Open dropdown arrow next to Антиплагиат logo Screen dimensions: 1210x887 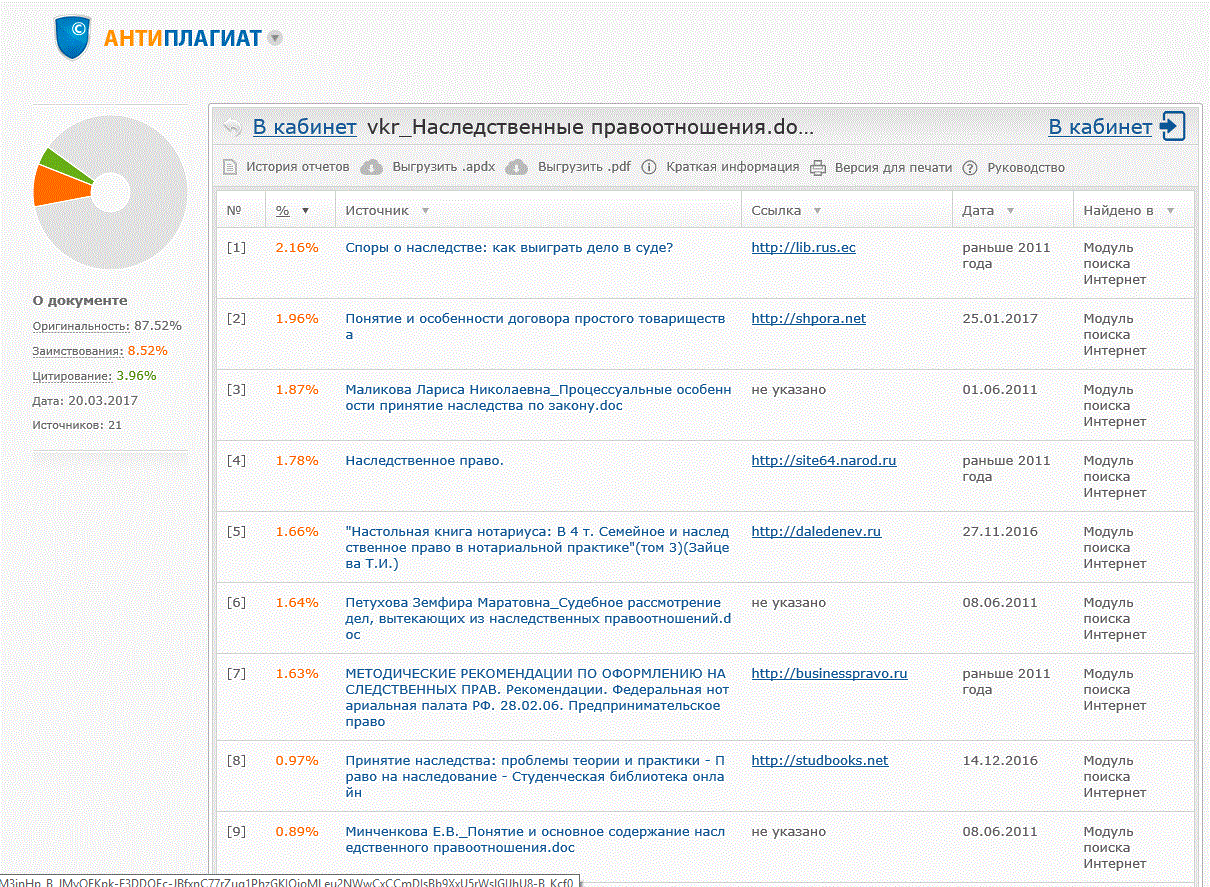pos(275,39)
